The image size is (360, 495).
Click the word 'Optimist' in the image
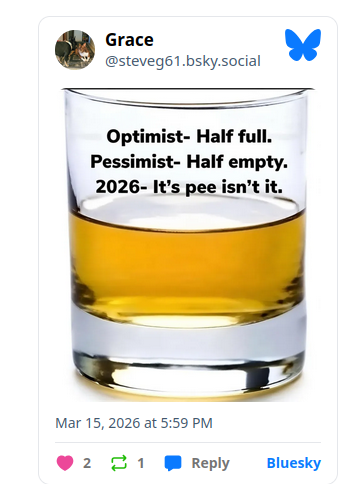pyautogui.click(x=145, y=137)
